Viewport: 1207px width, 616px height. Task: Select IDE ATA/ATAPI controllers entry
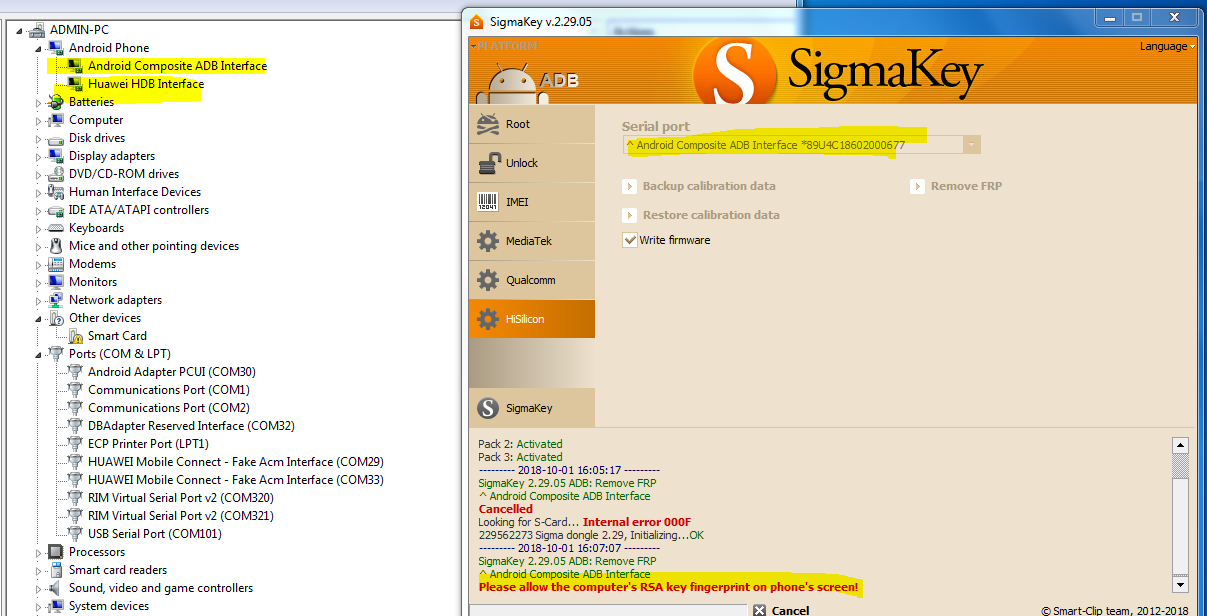[x=139, y=210]
